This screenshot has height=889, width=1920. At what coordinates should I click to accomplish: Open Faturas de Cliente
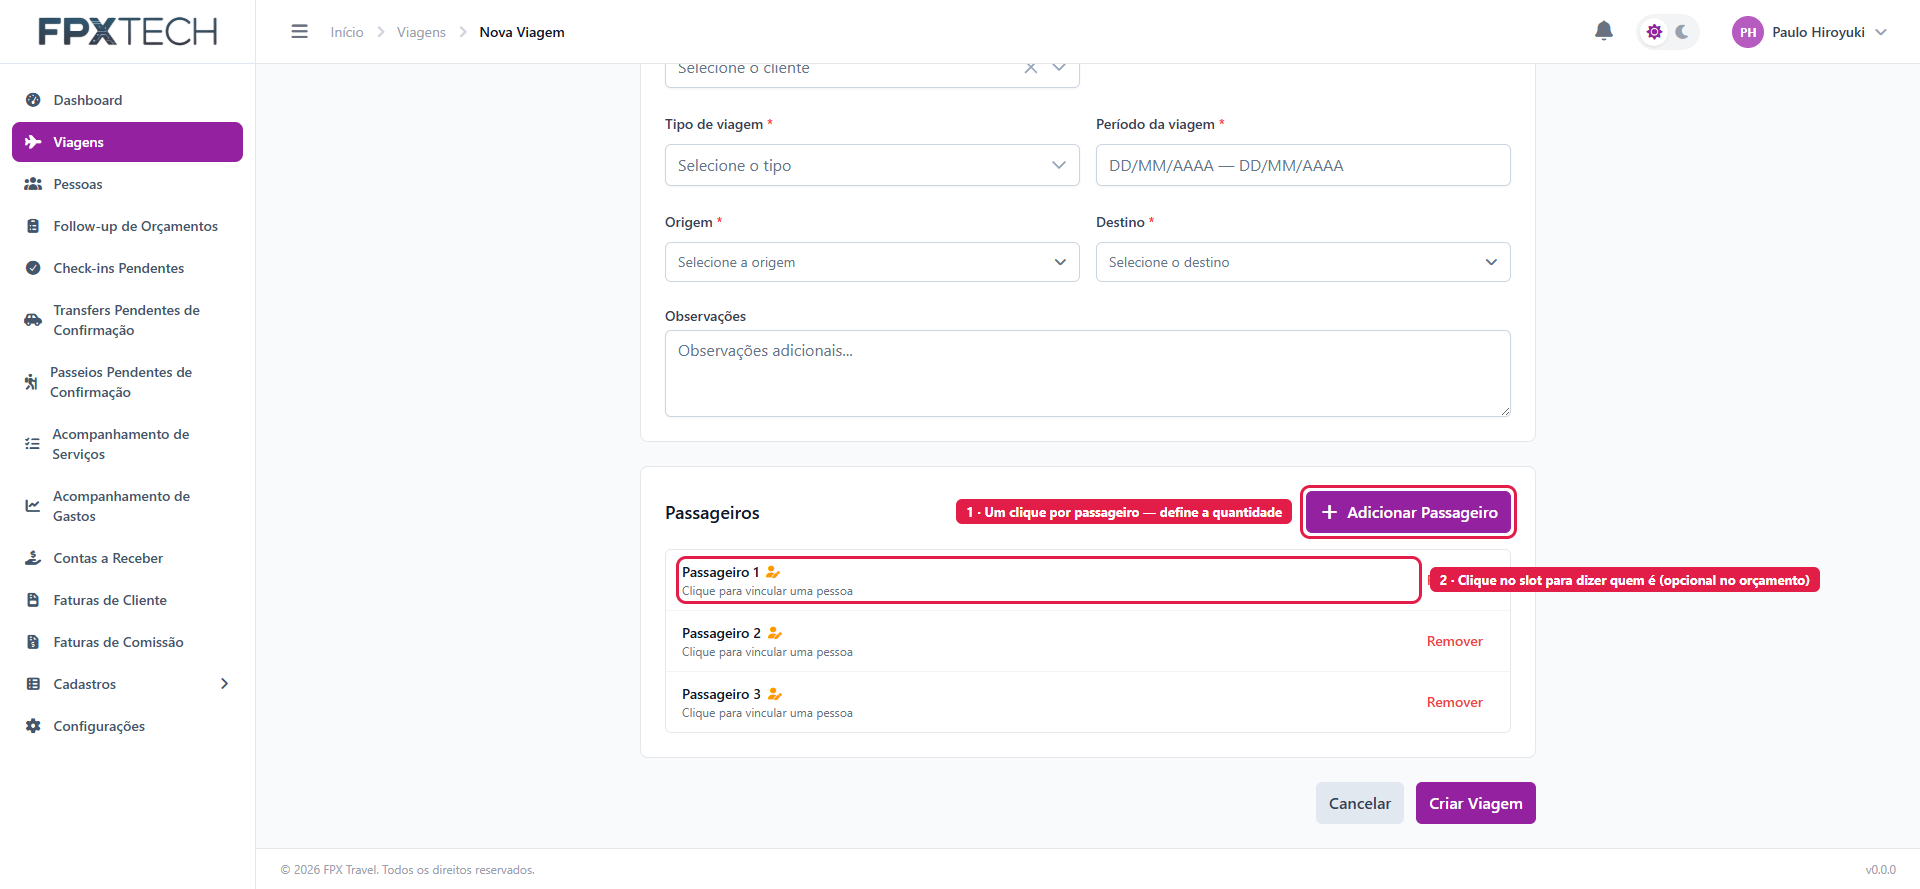(127, 600)
